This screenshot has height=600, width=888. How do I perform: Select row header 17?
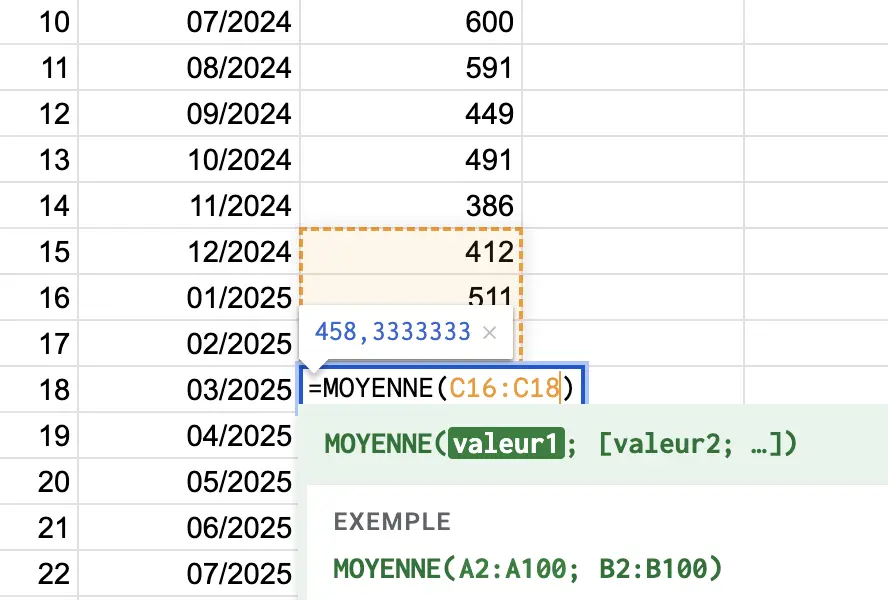[39, 343]
